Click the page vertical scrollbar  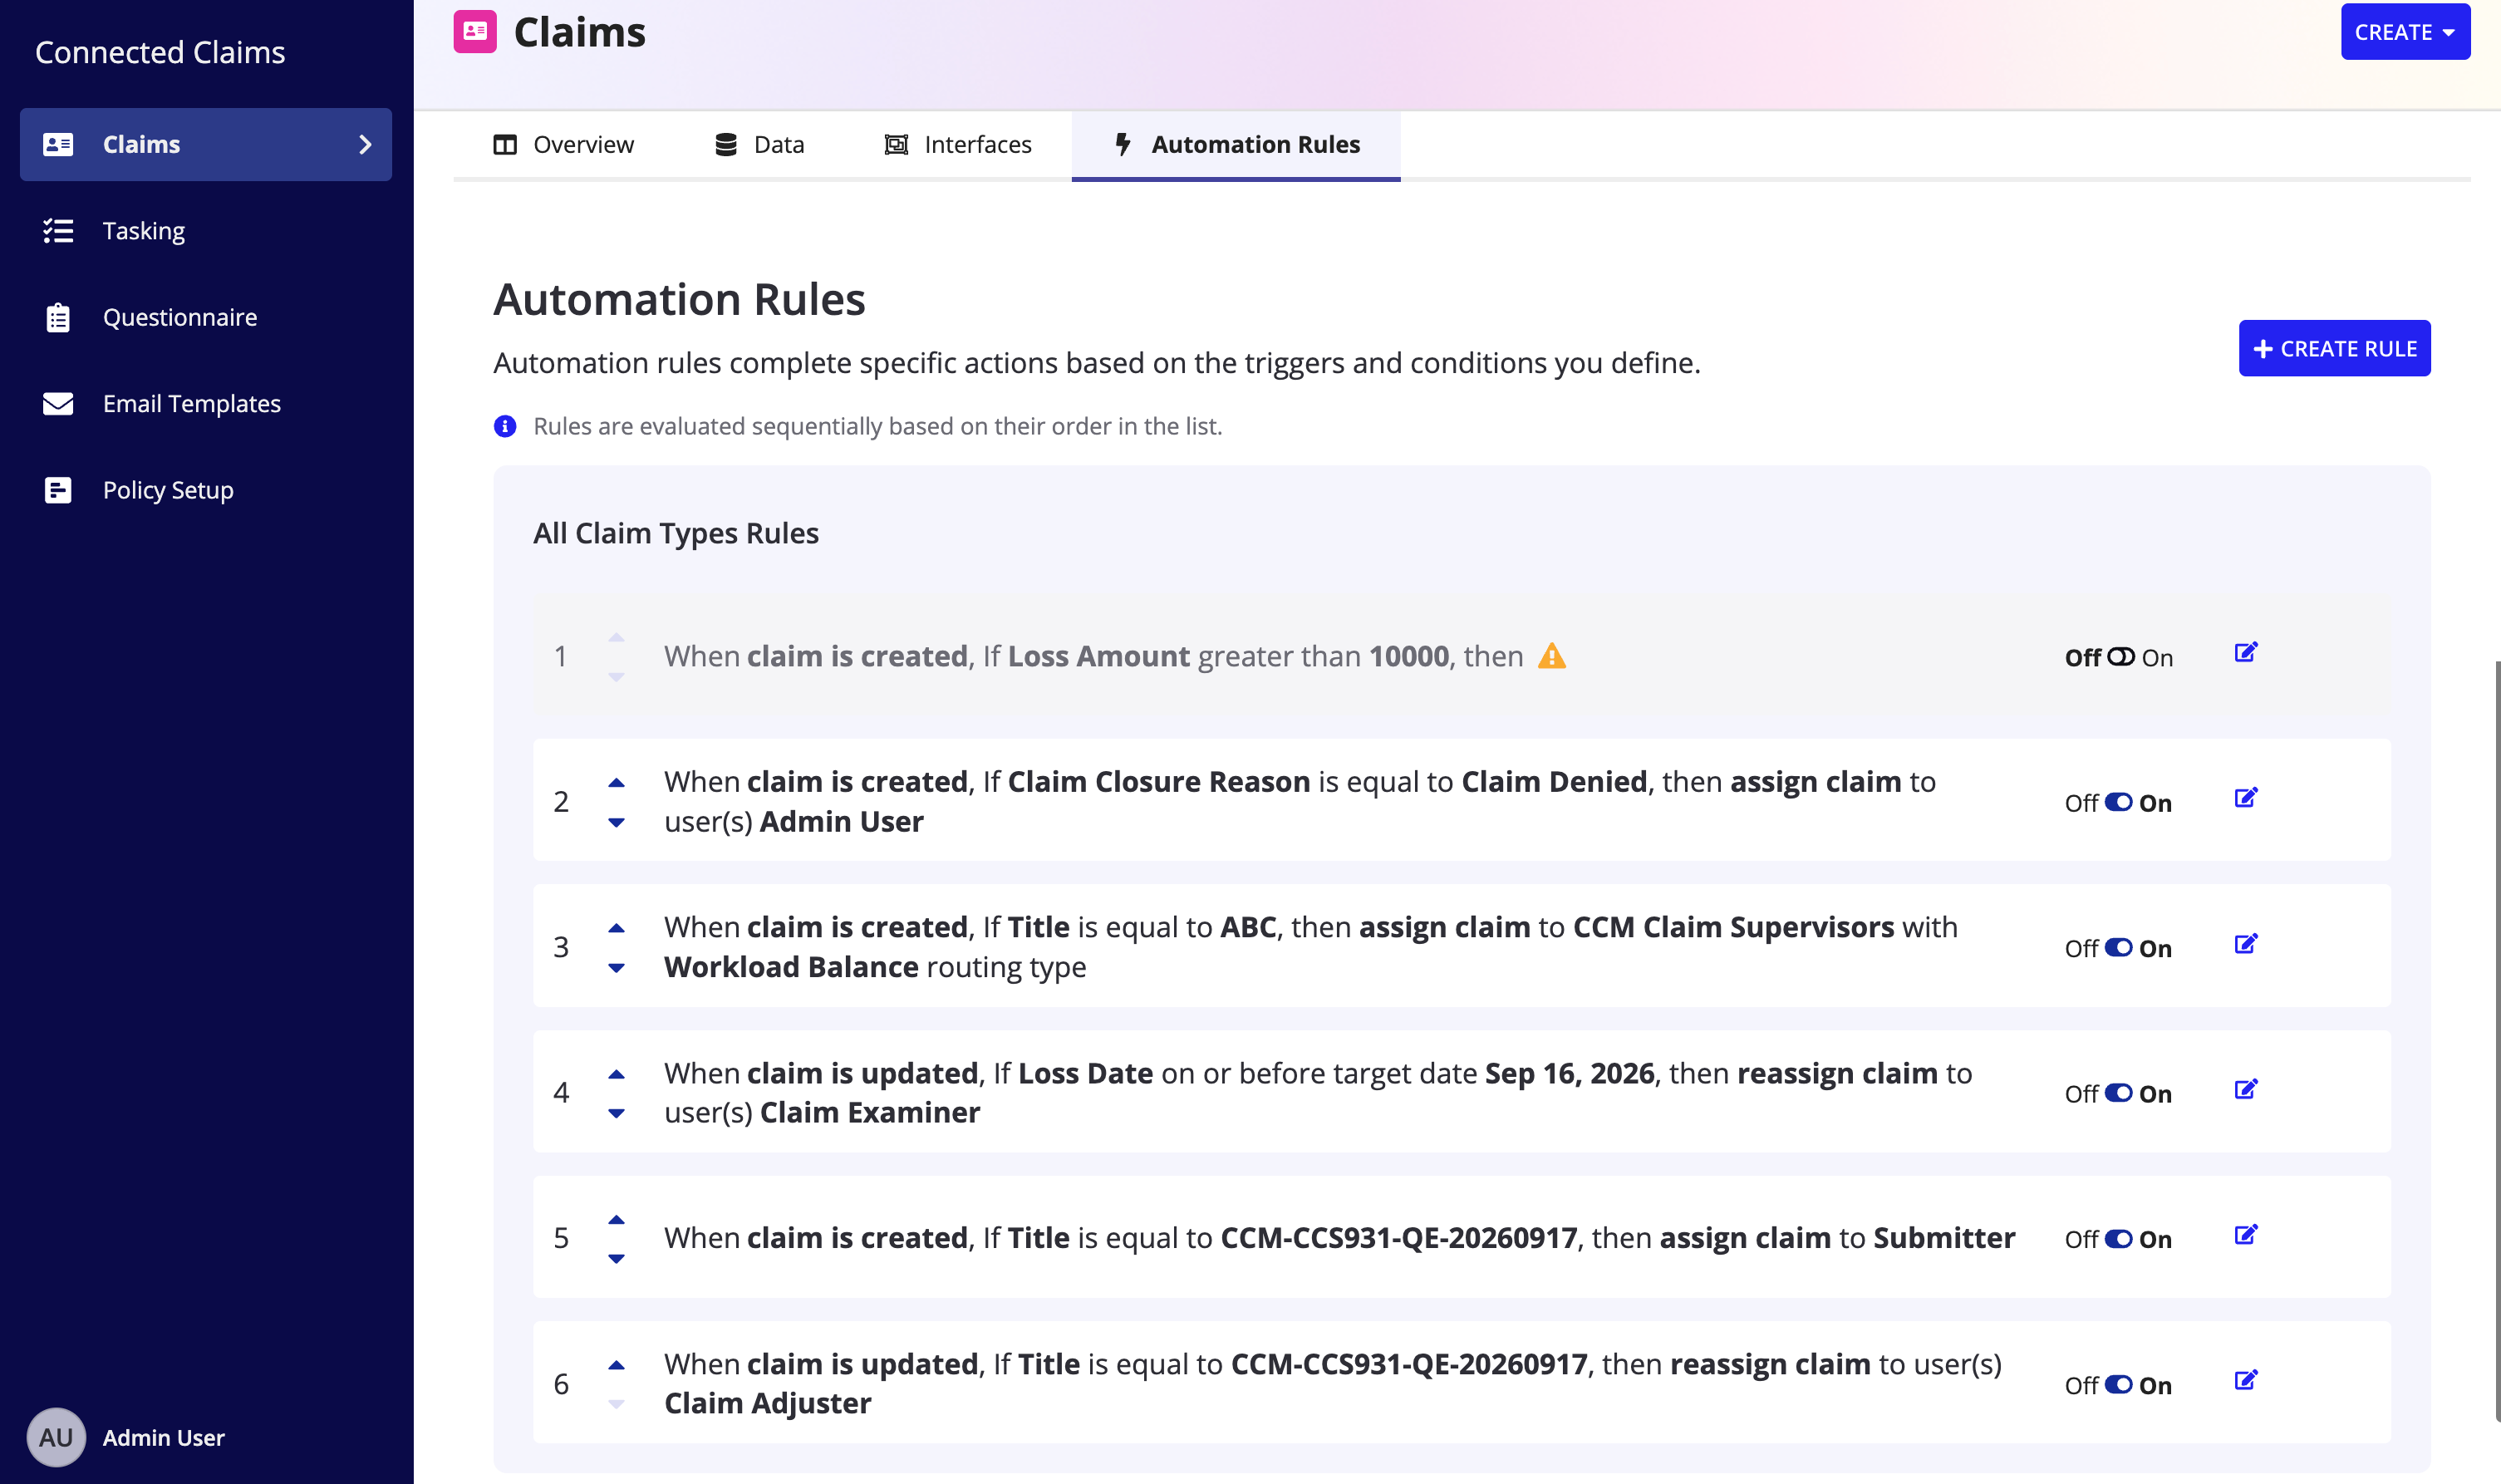click(2496, 1040)
